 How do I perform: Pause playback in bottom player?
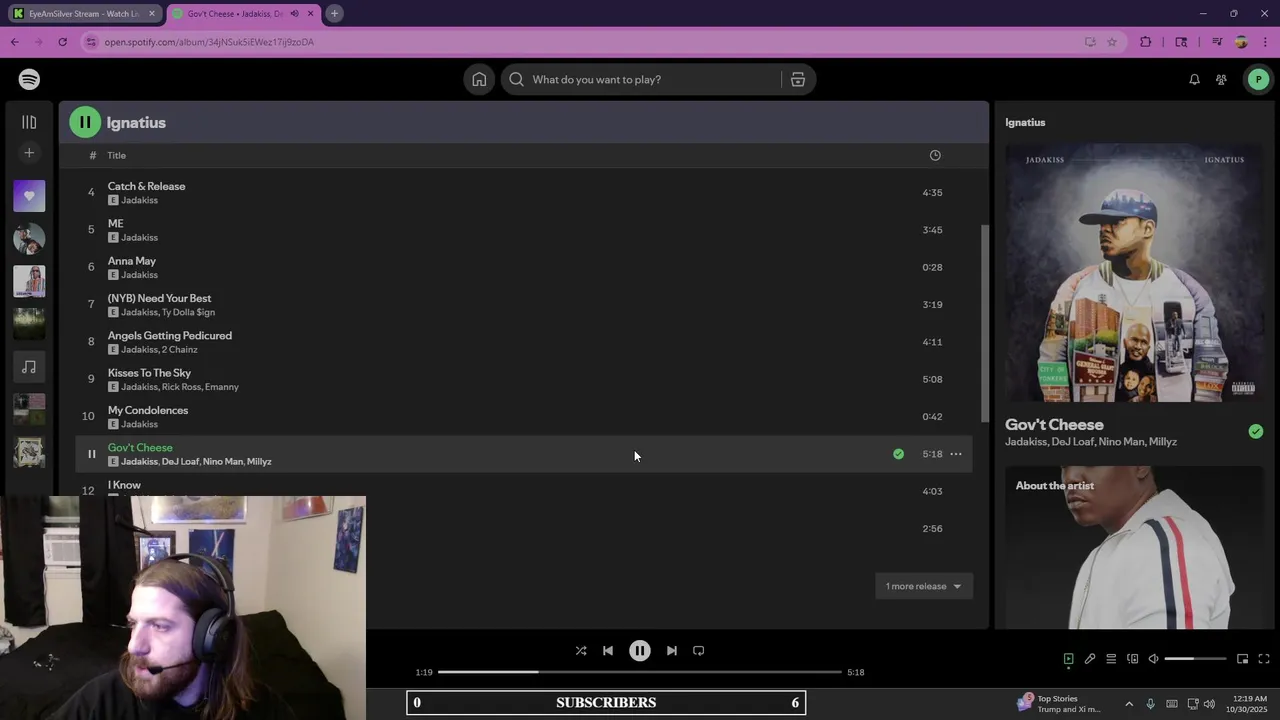[x=640, y=650]
